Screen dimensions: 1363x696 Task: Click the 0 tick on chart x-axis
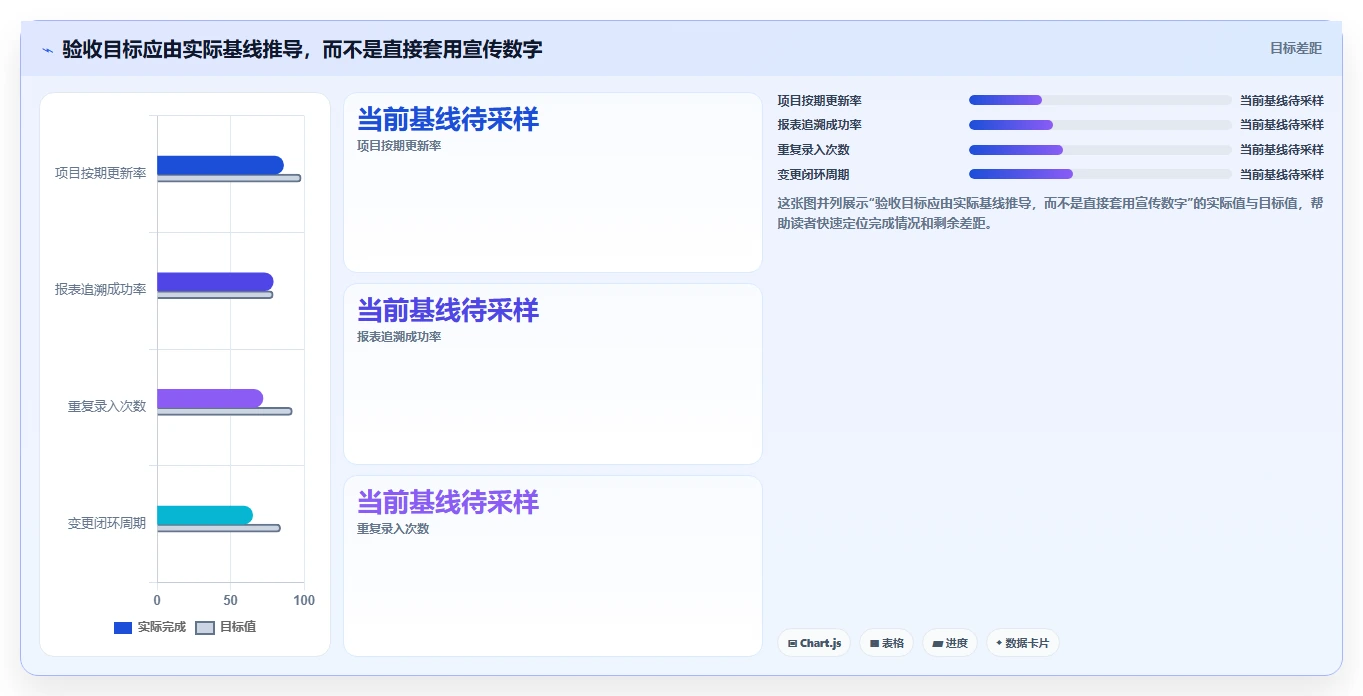157,601
